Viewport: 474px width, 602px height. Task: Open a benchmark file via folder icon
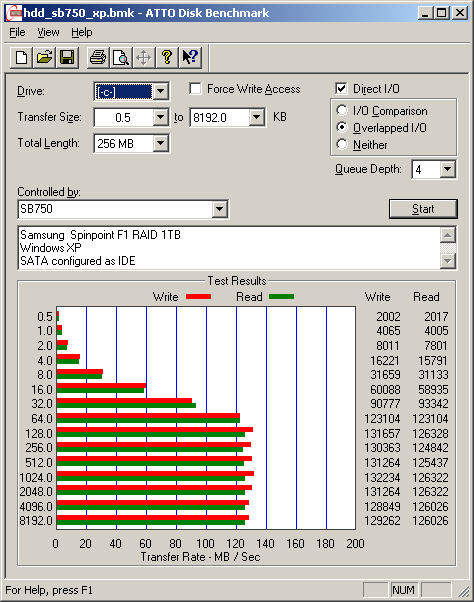(x=44, y=58)
